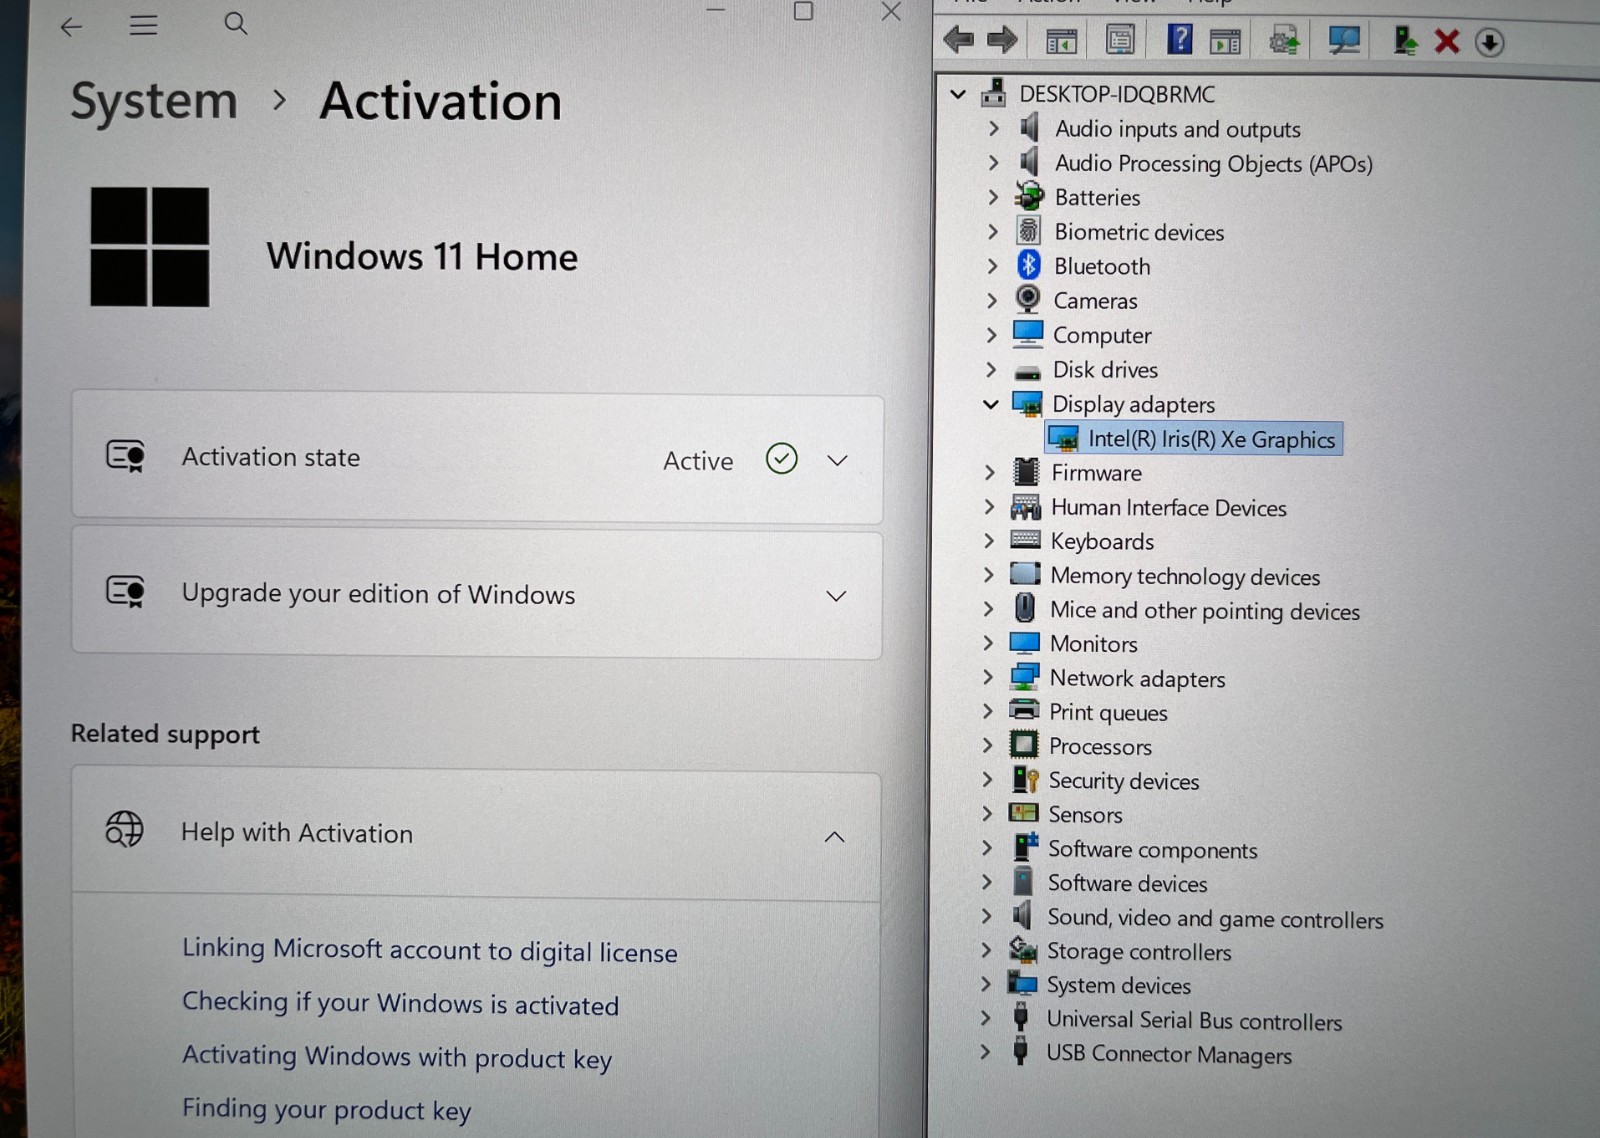
Task: Expand the Audio inputs and outputs node
Action: click(x=993, y=128)
